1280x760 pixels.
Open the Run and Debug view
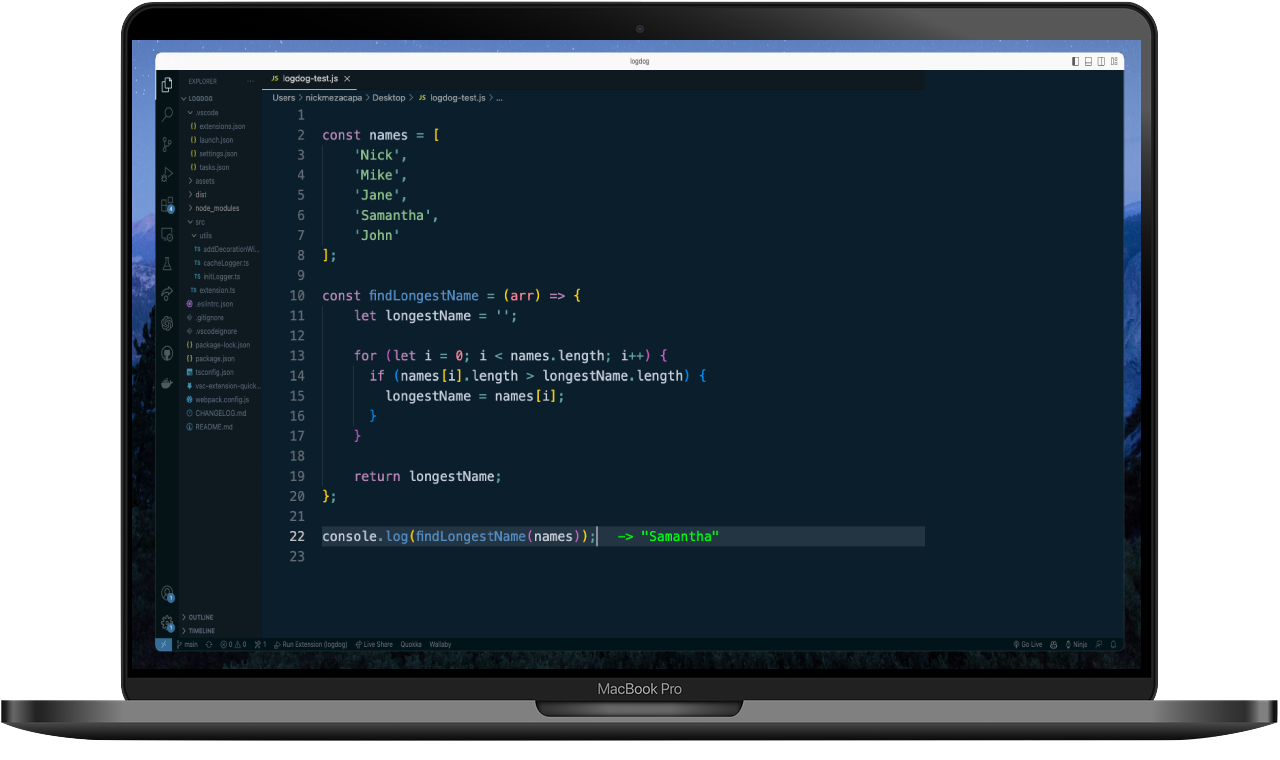coord(167,174)
